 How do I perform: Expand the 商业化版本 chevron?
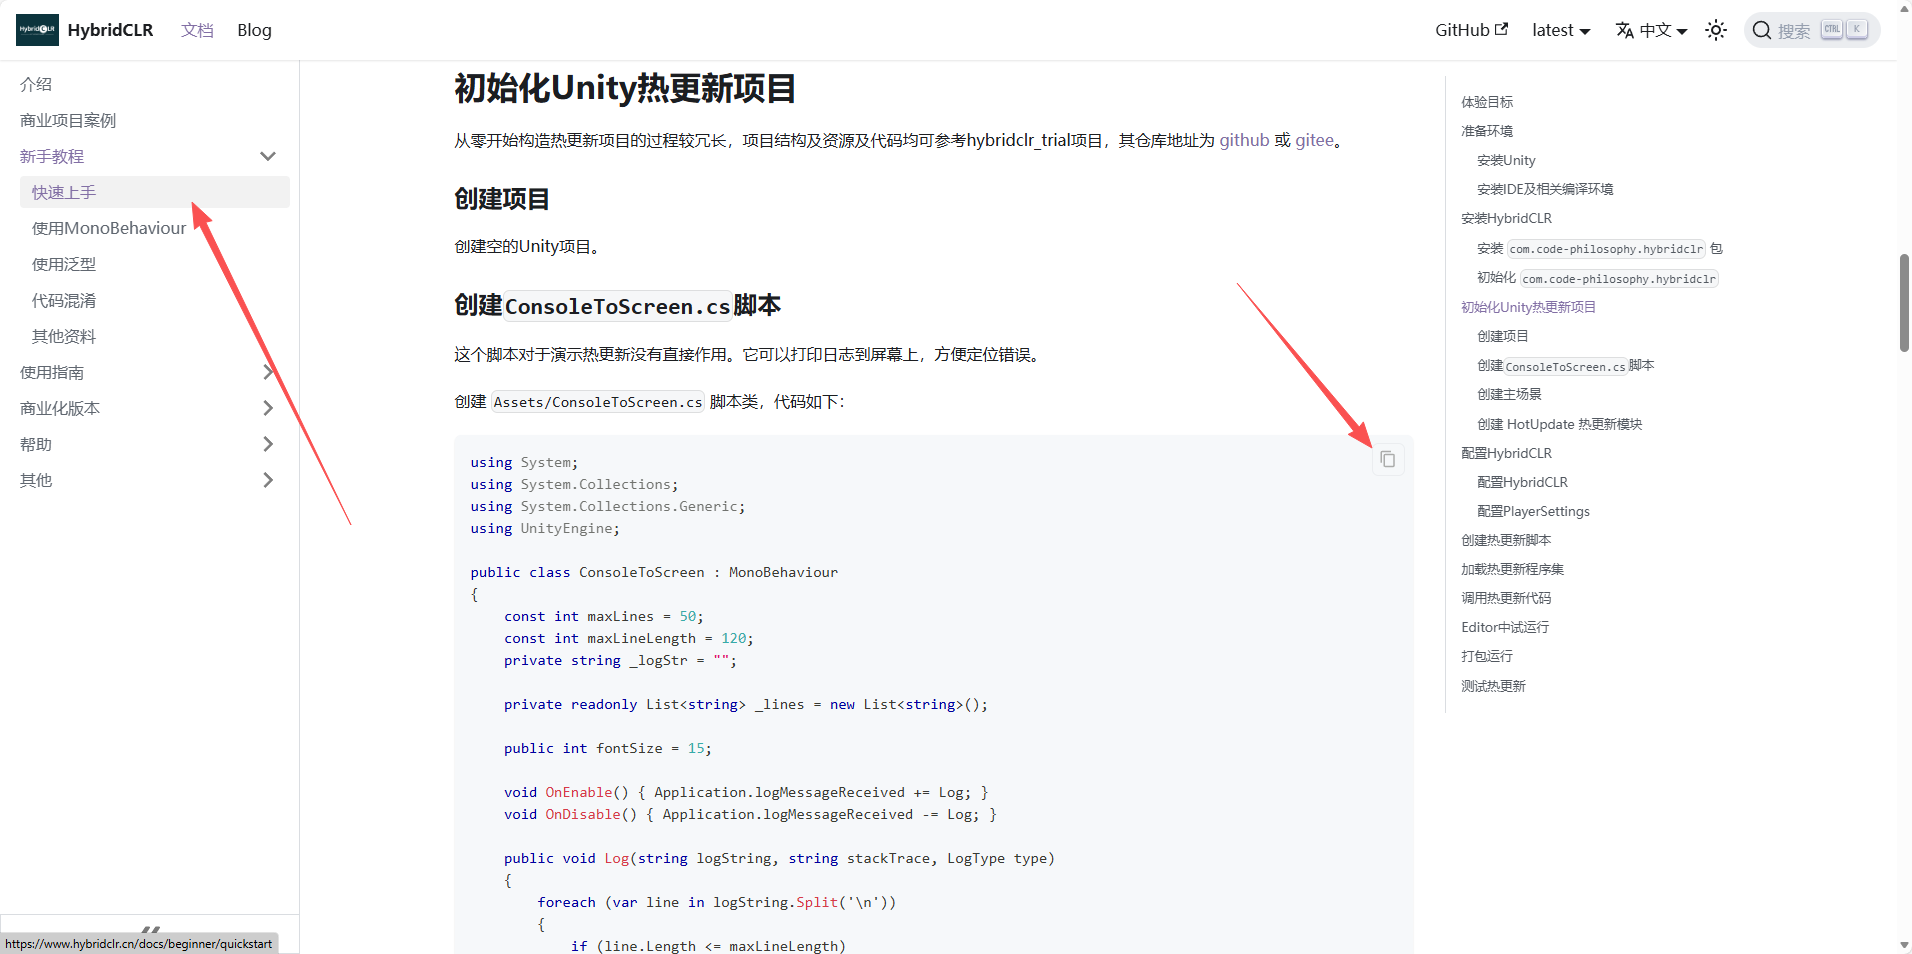point(268,408)
